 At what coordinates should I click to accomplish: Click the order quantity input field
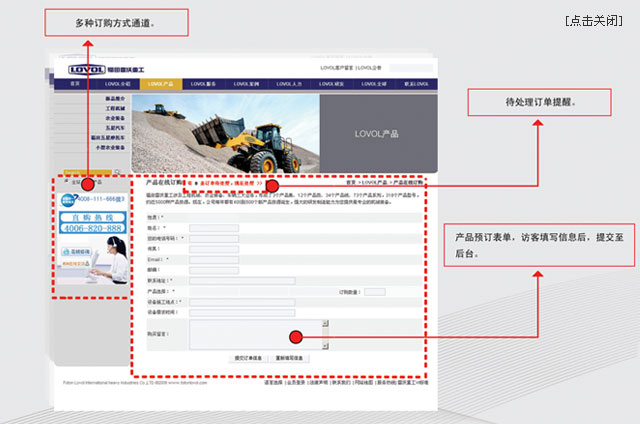click(375, 292)
